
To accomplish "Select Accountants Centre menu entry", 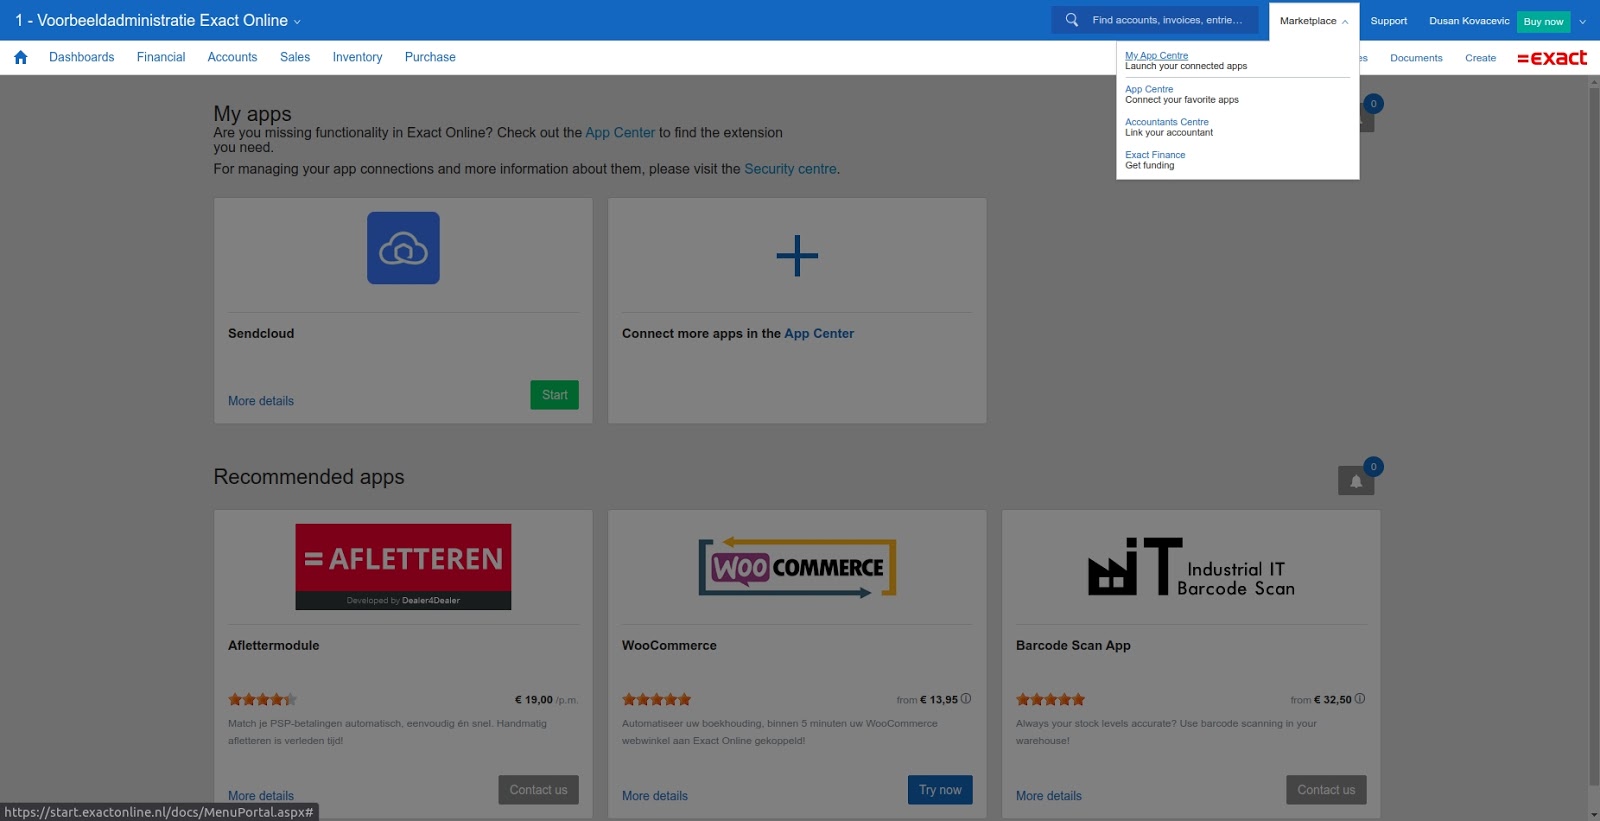I will 1167,122.
